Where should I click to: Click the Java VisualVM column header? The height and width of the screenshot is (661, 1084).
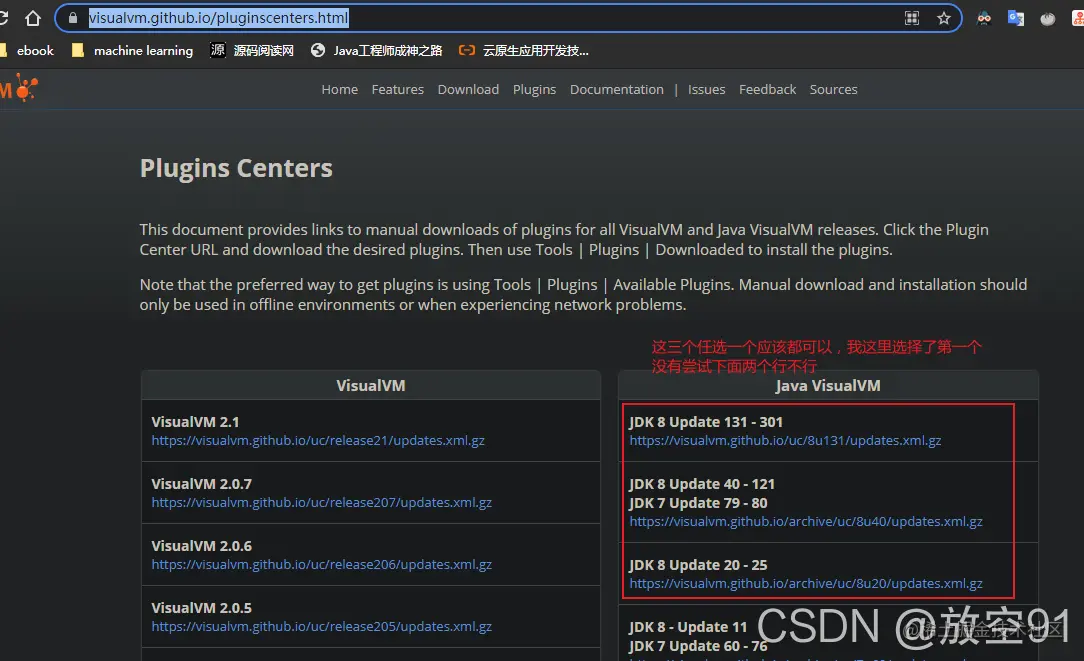[x=828, y=386]
